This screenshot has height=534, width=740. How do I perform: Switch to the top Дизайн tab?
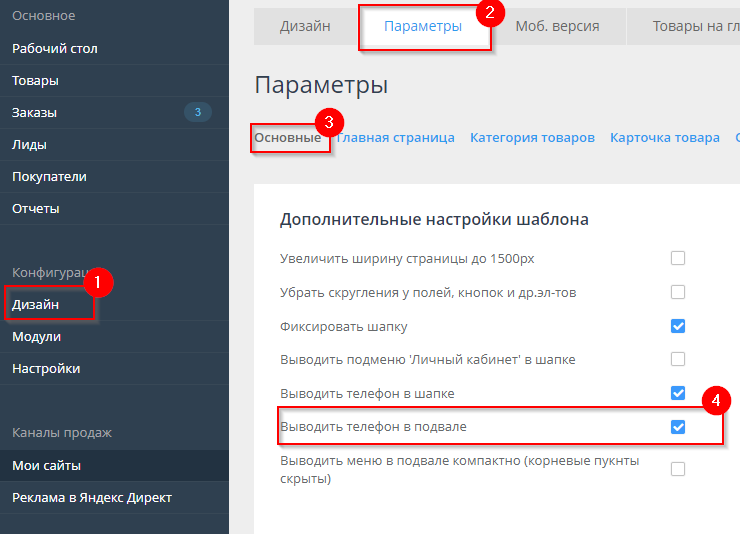(x=305, y=26)
